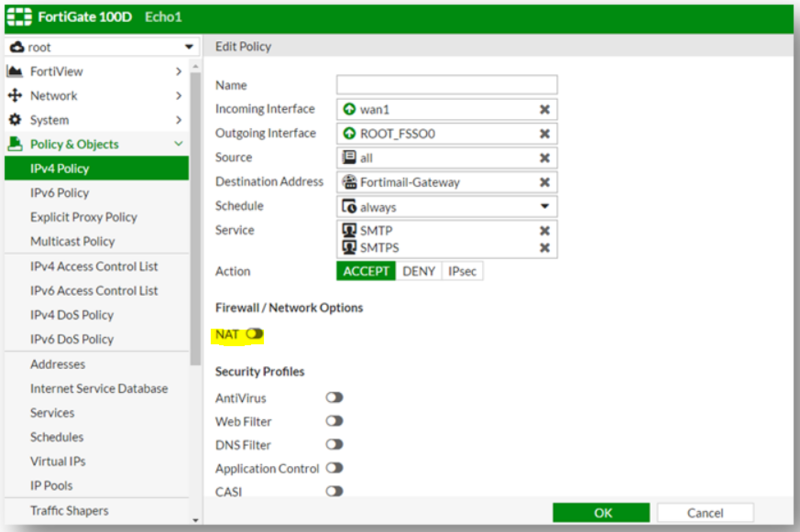
Task: Remove the SMTPS service entry
Action: tap(545, 247)
